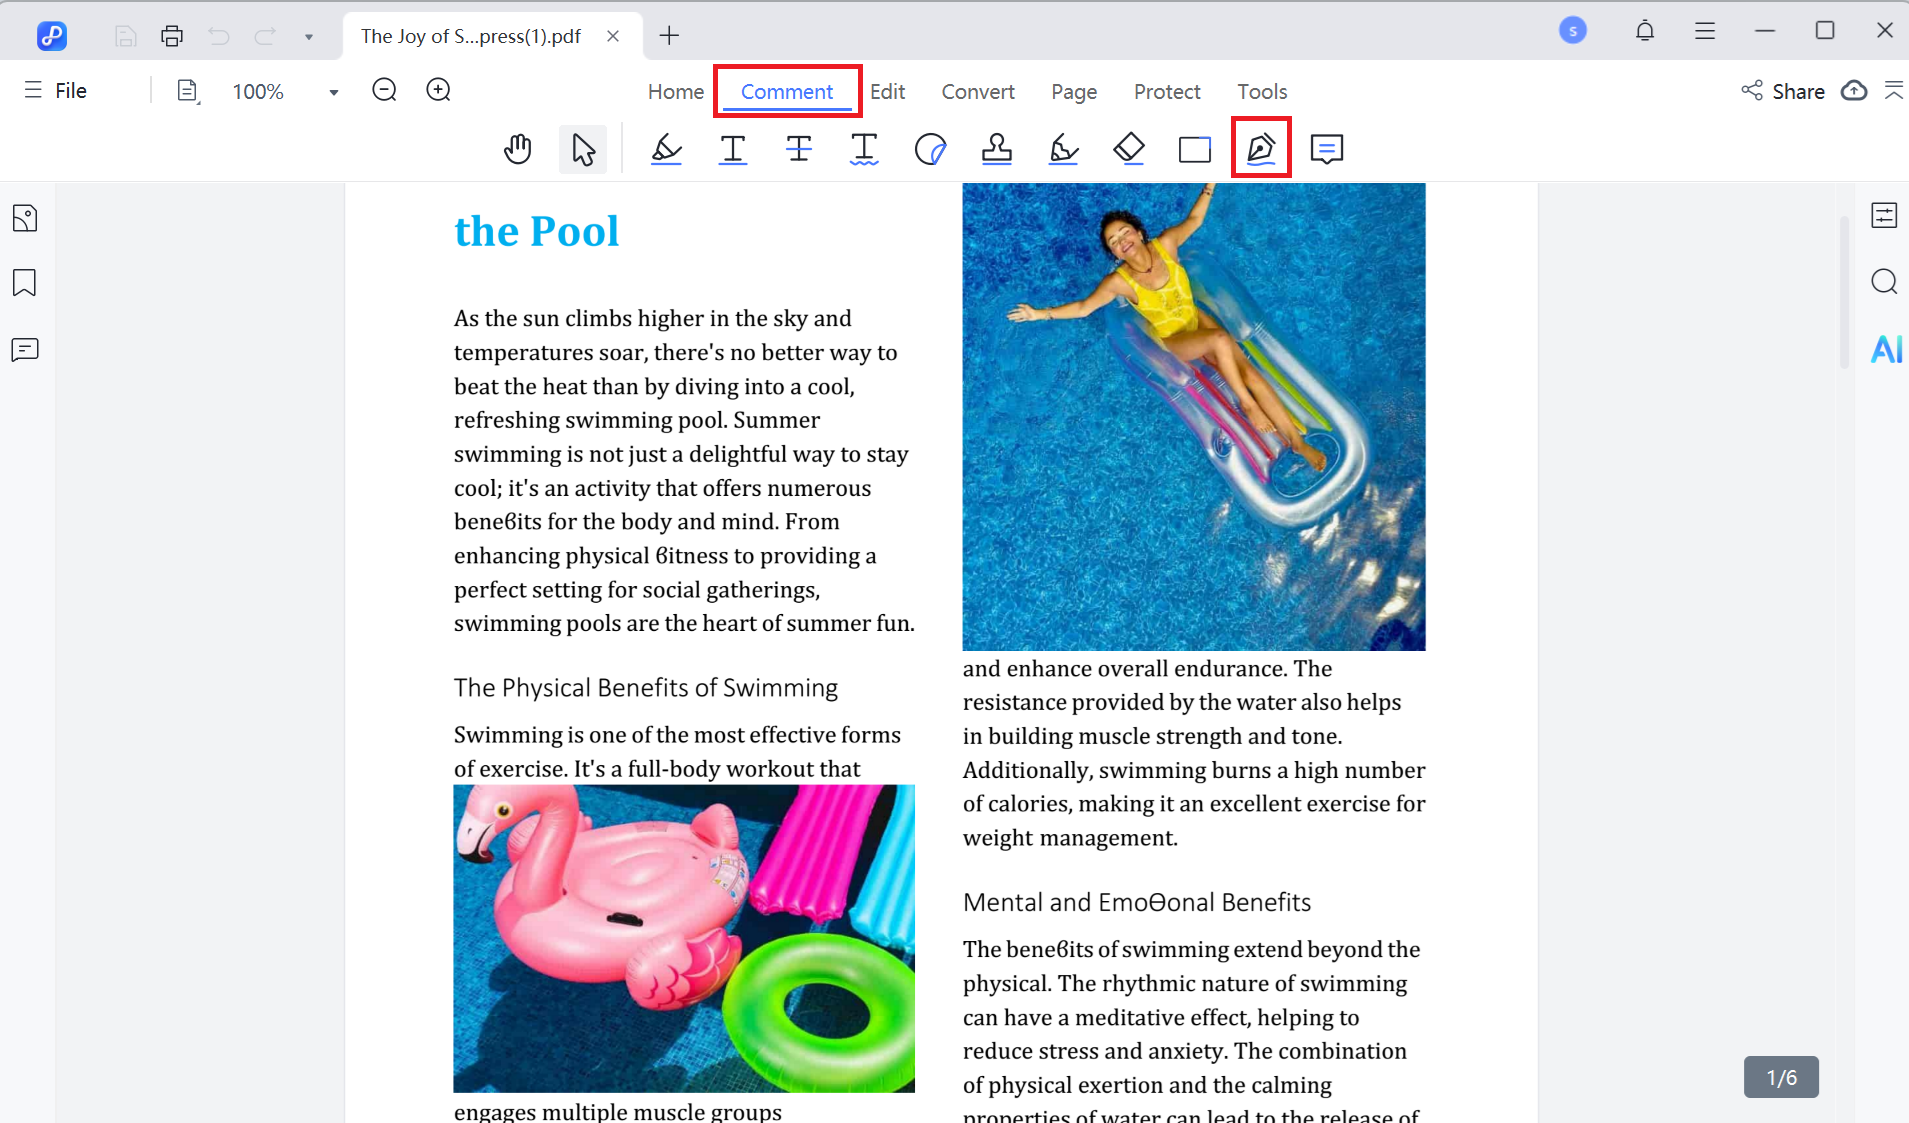
Task: Switch to the Convert tab
Action: click(977, 91)
